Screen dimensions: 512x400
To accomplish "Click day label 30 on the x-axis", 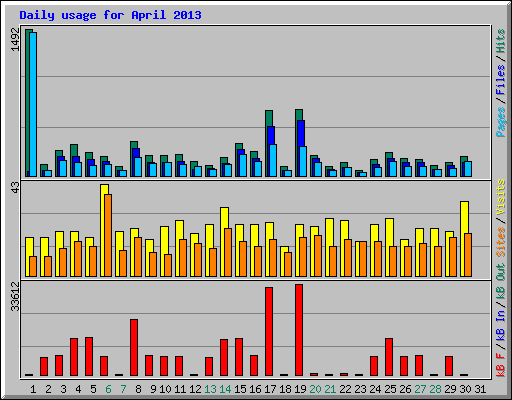I will (x=465, y=389).
